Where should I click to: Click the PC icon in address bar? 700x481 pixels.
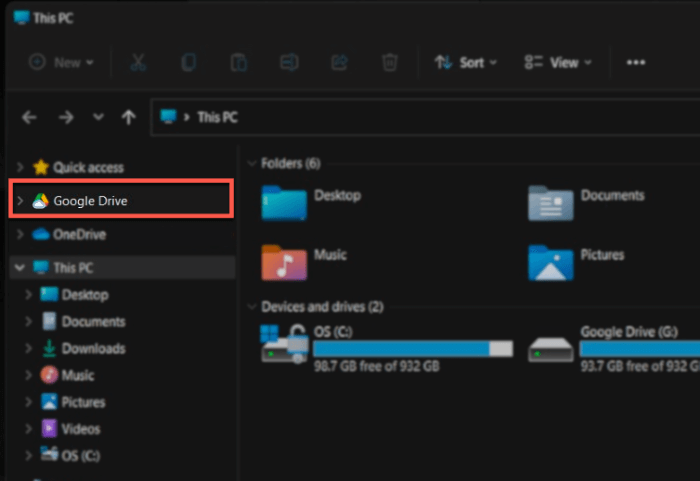(168, 117)
